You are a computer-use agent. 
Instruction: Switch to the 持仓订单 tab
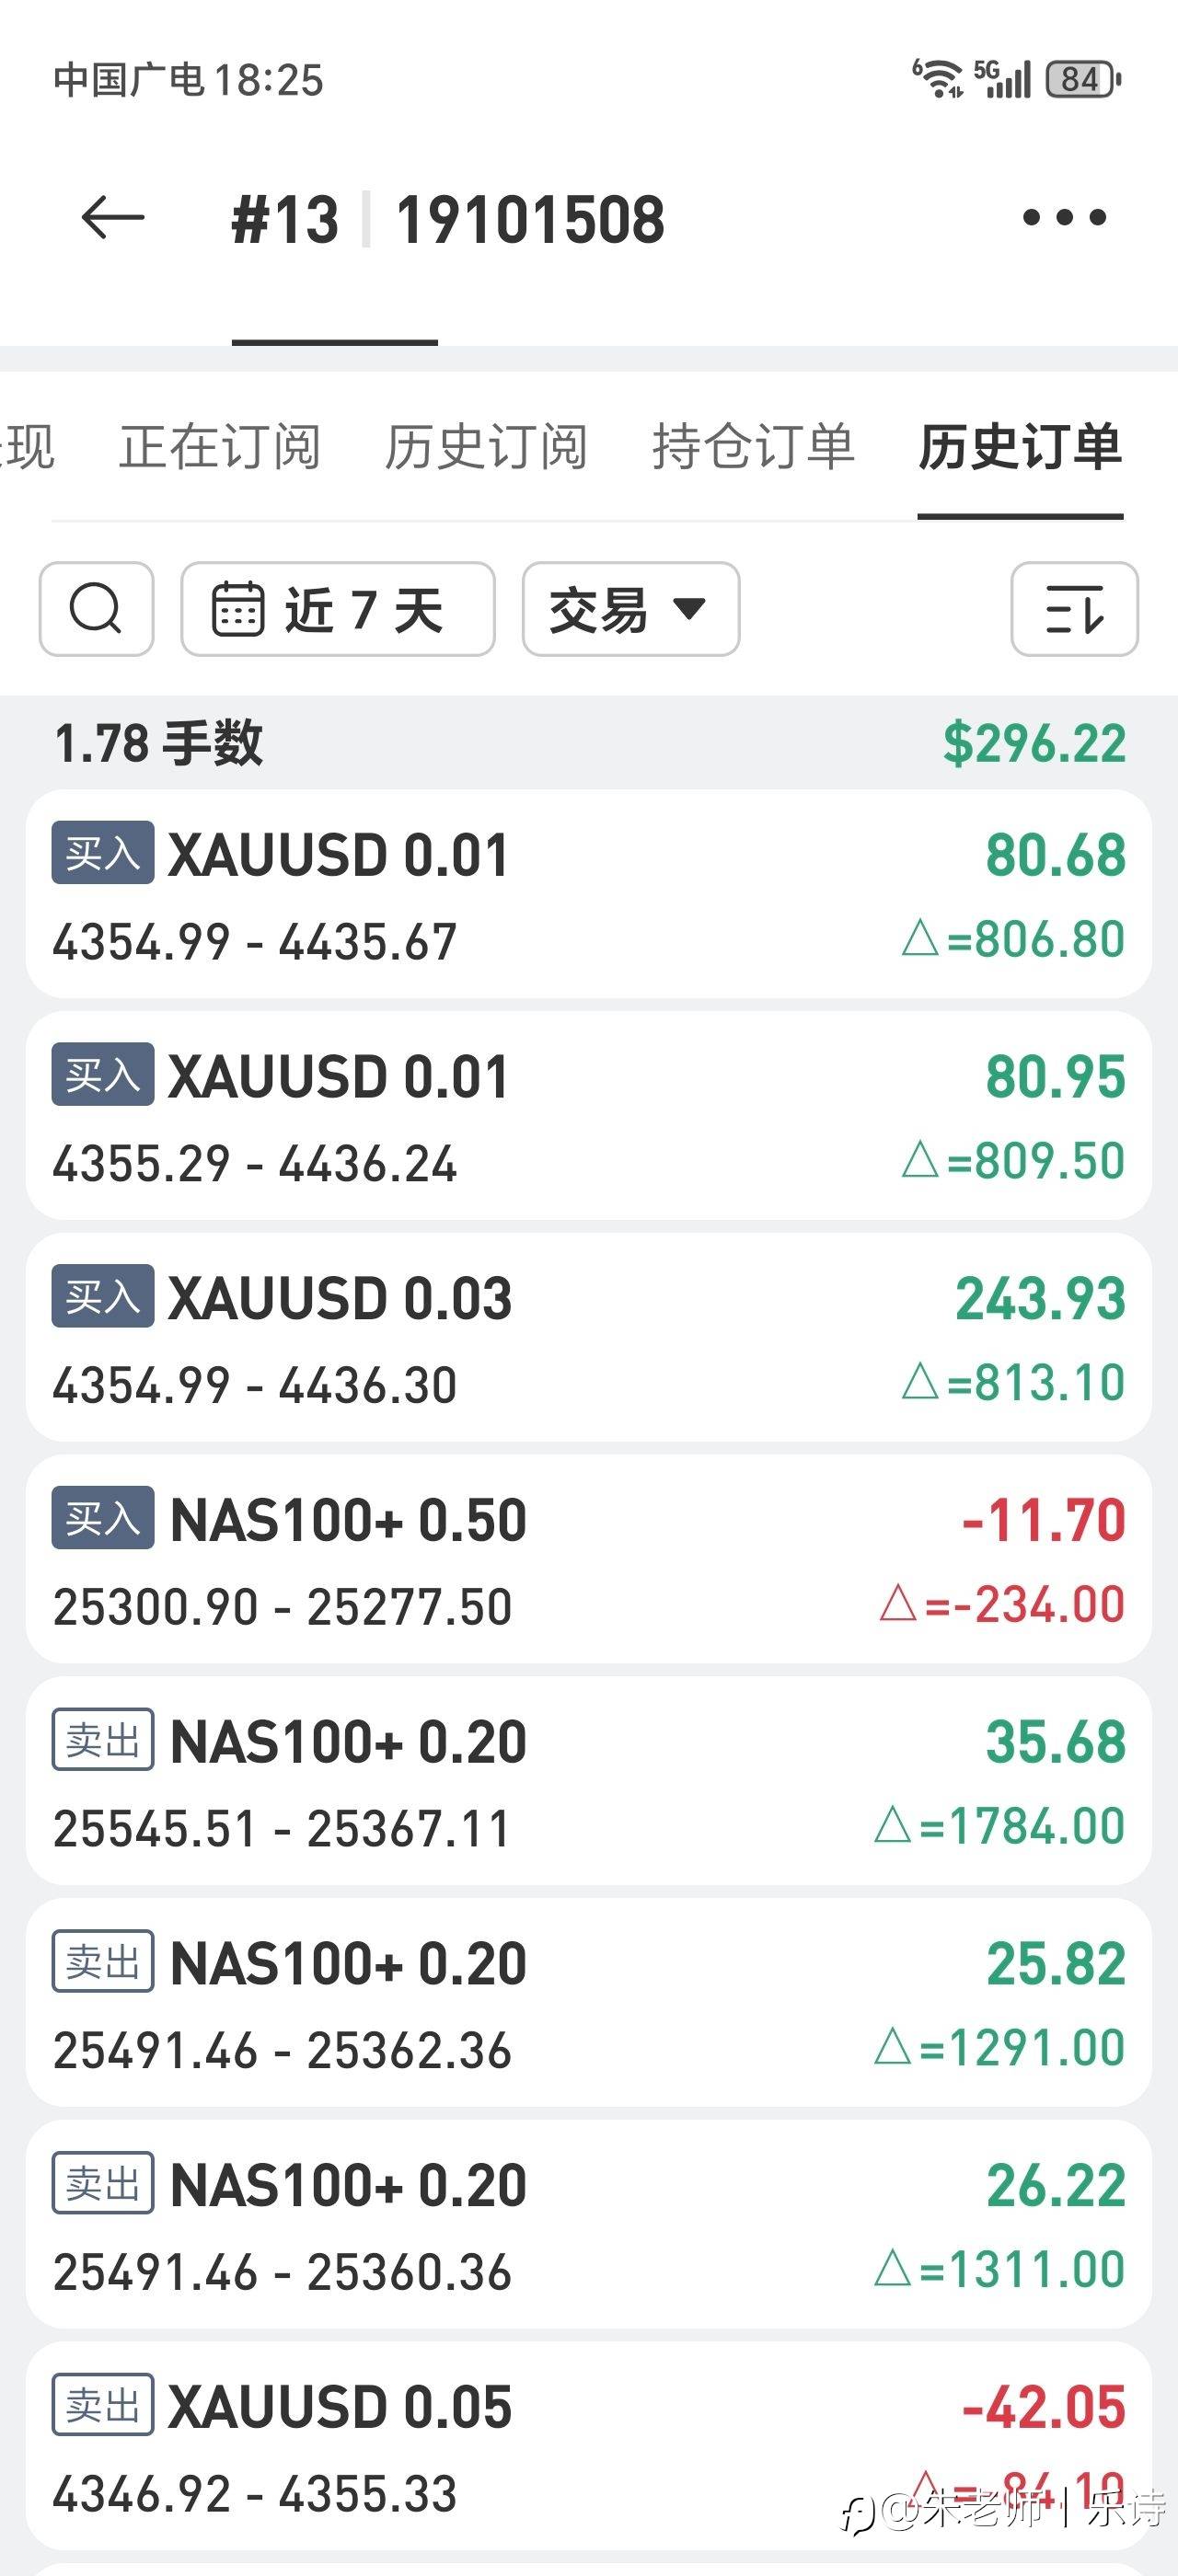tap(753, 446)
